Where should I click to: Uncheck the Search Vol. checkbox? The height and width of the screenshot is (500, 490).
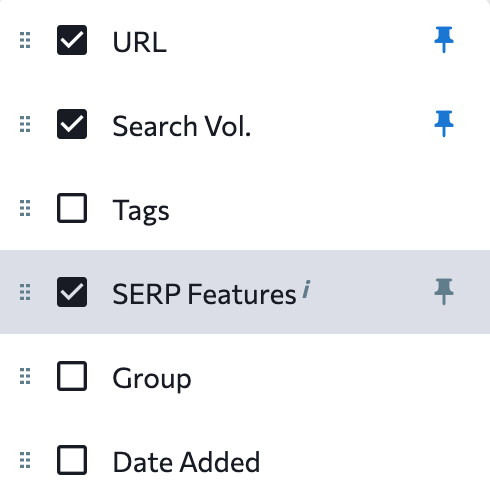click(x=72, y=124)
